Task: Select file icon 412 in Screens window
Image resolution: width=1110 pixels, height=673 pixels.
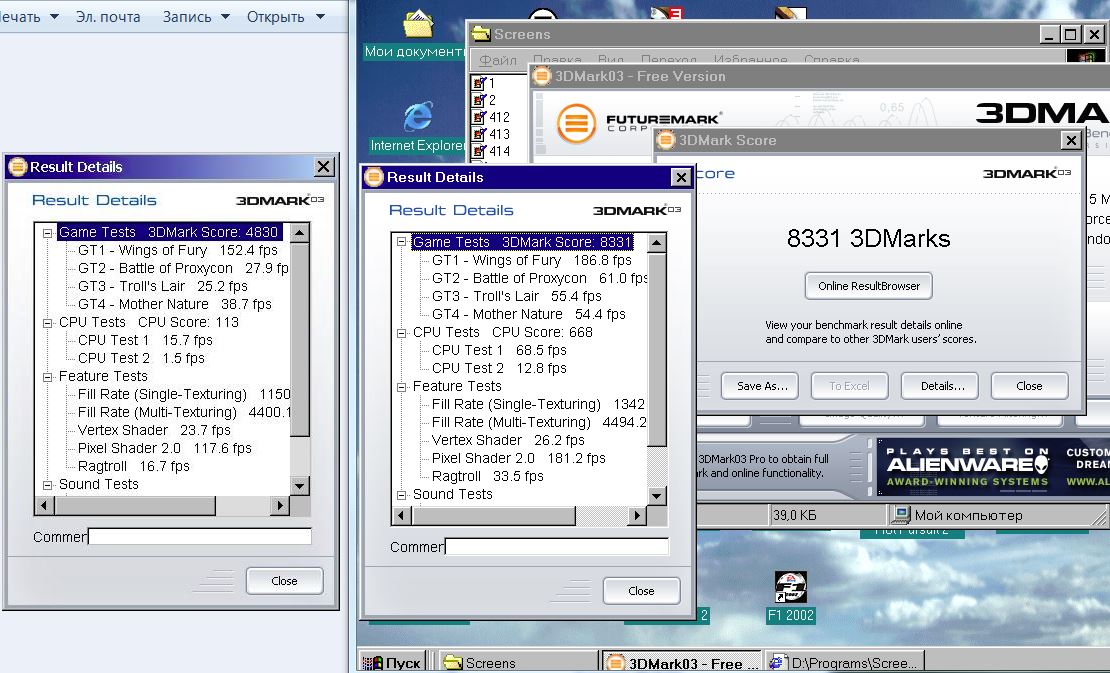Action: (480, 117)
